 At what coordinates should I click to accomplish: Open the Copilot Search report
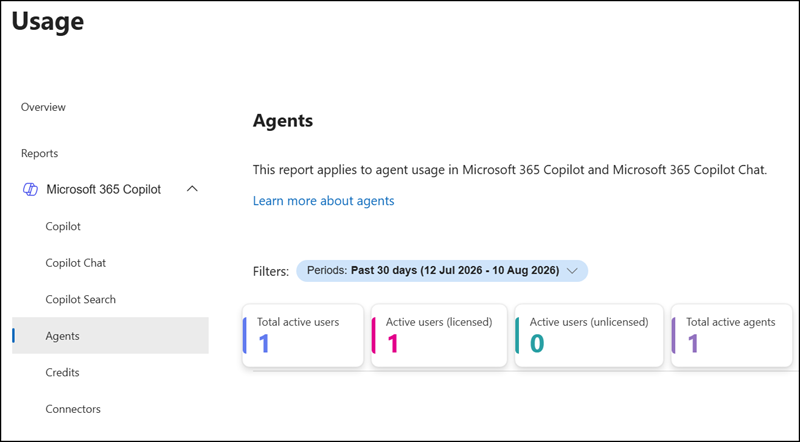pyautogui.click(x=81, y=300)
